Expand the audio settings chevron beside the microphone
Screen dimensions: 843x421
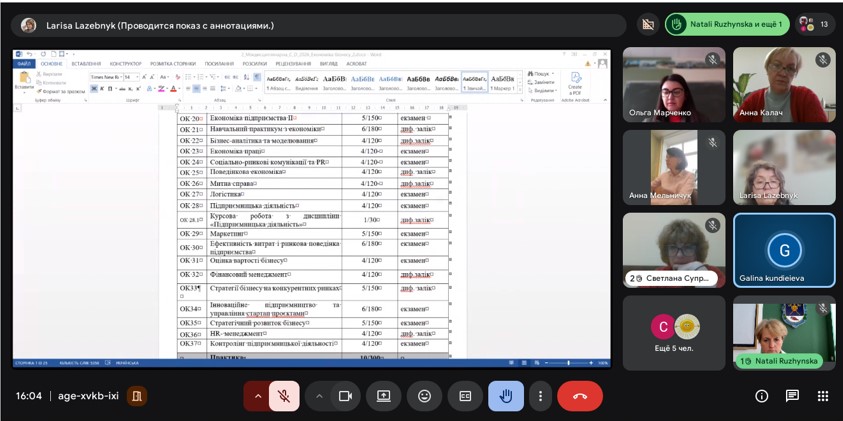258,396
